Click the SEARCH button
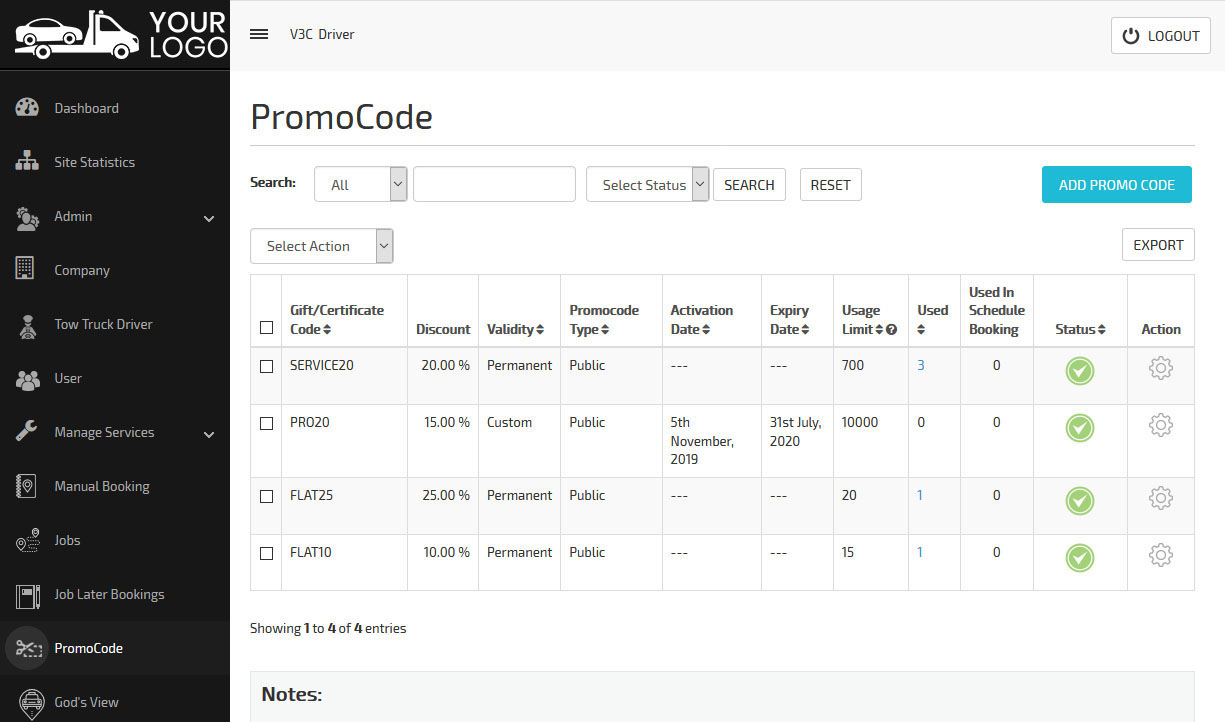The image size is (1225, 722). click(x=749, y=185)
